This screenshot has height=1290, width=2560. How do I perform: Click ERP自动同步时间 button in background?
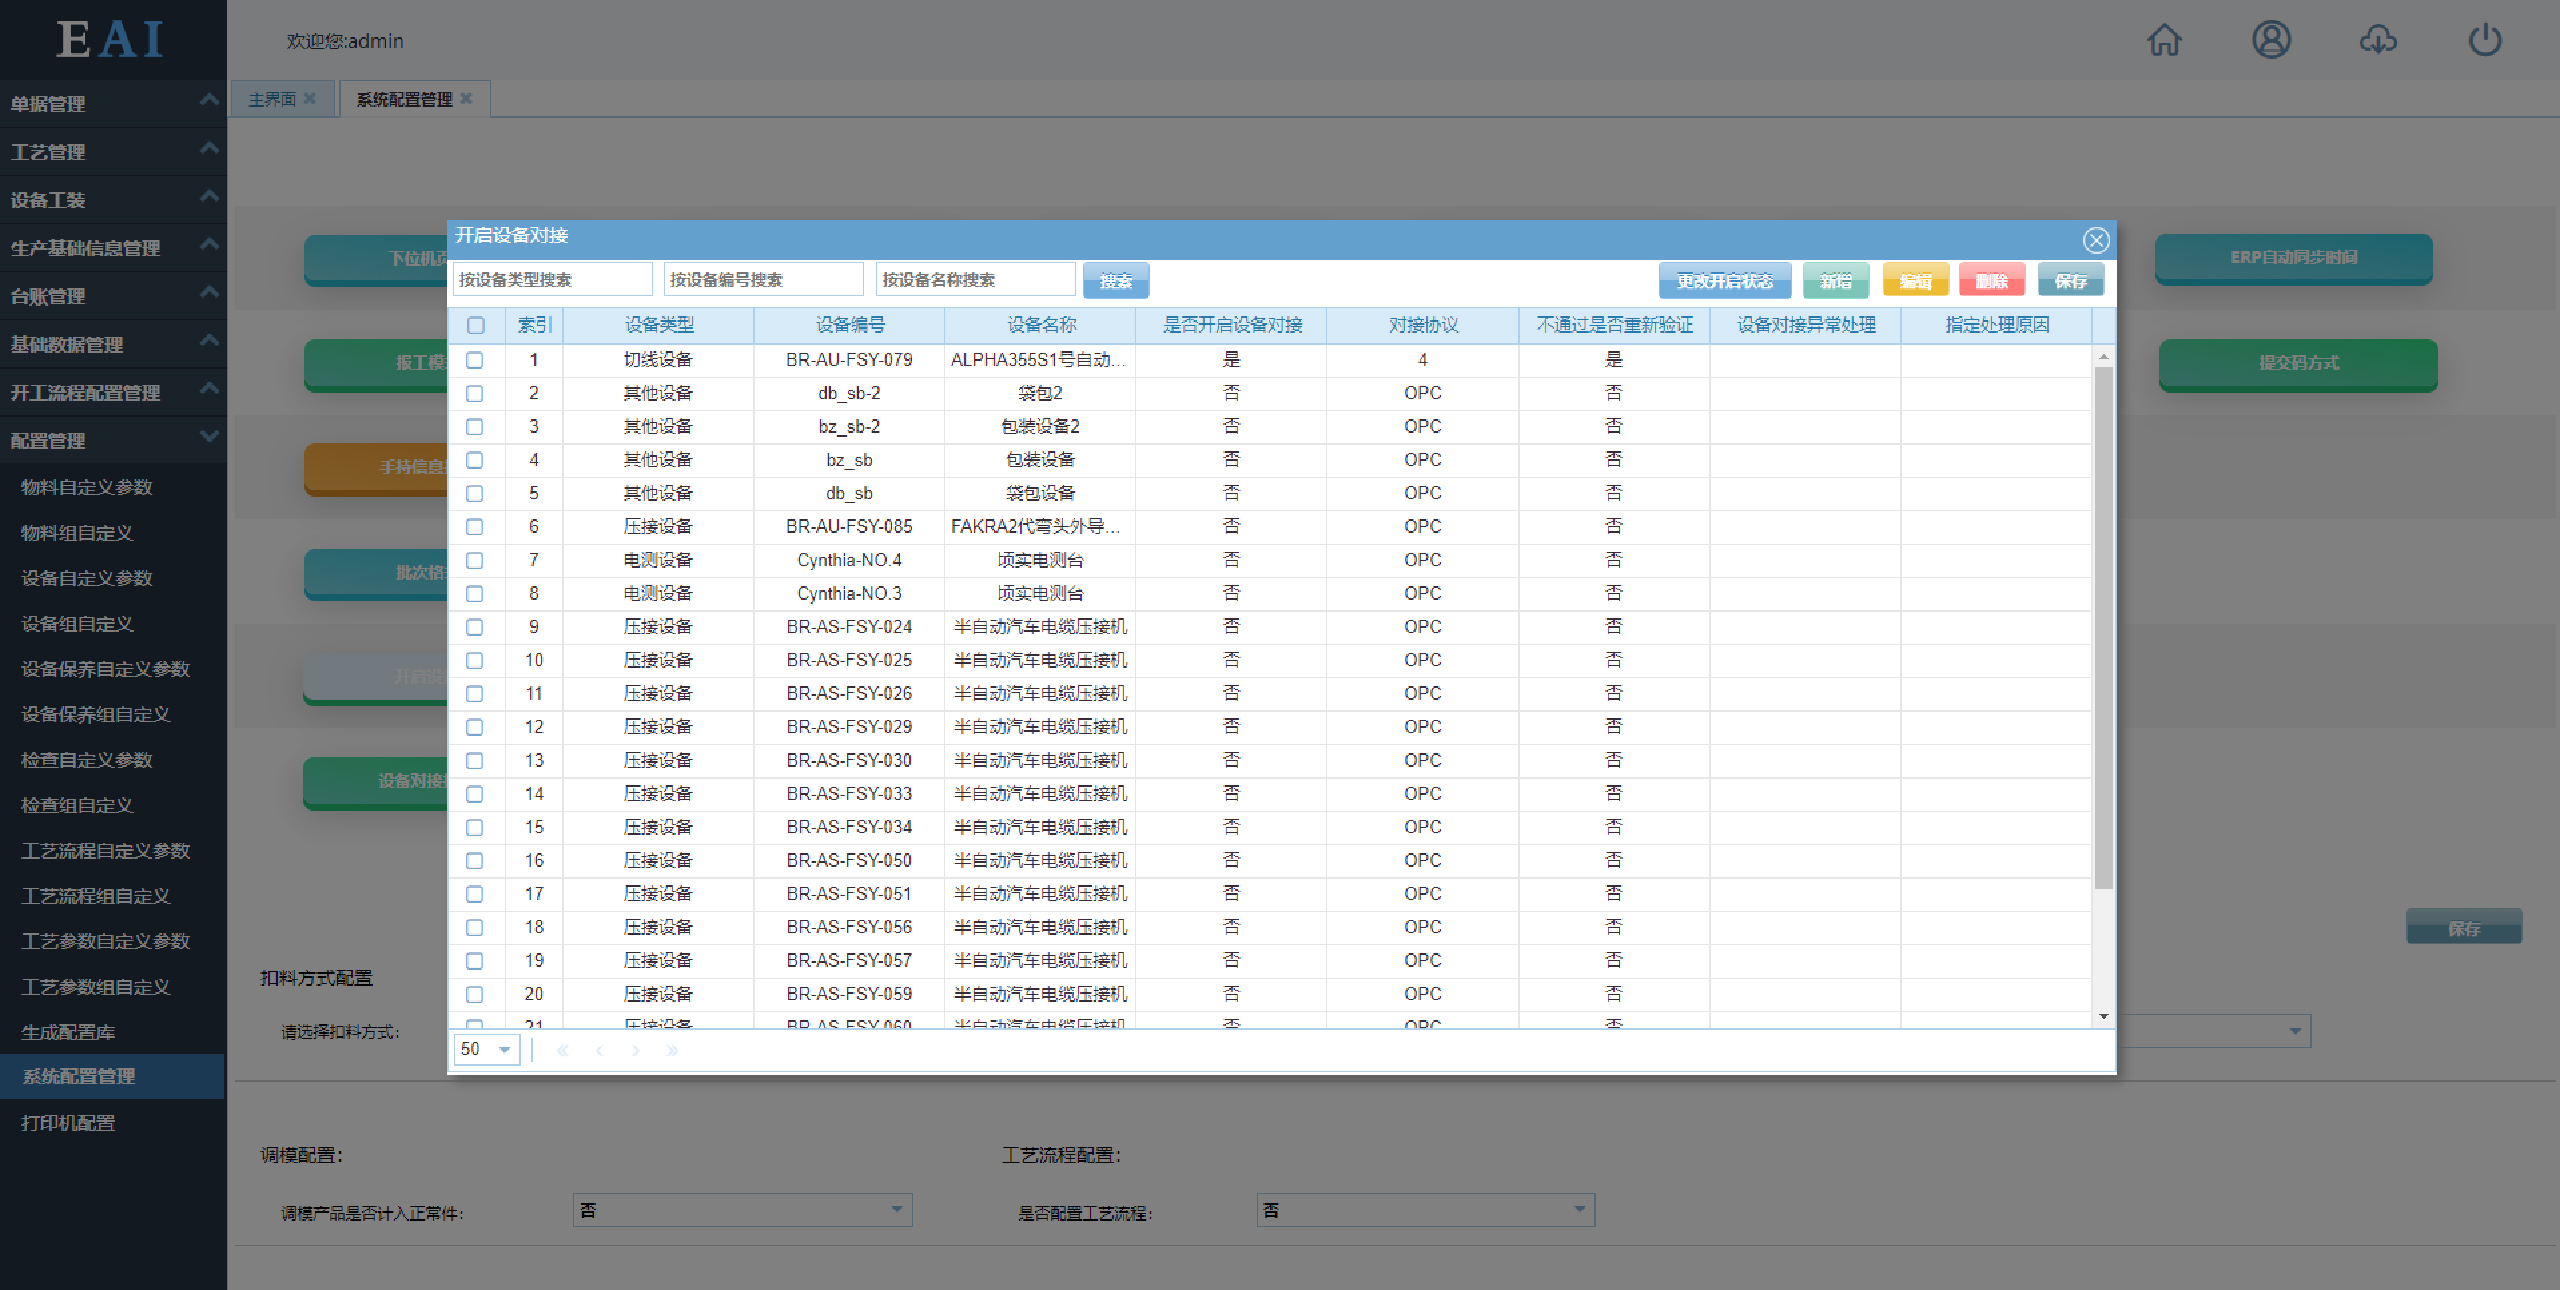tap(2294, 258)
